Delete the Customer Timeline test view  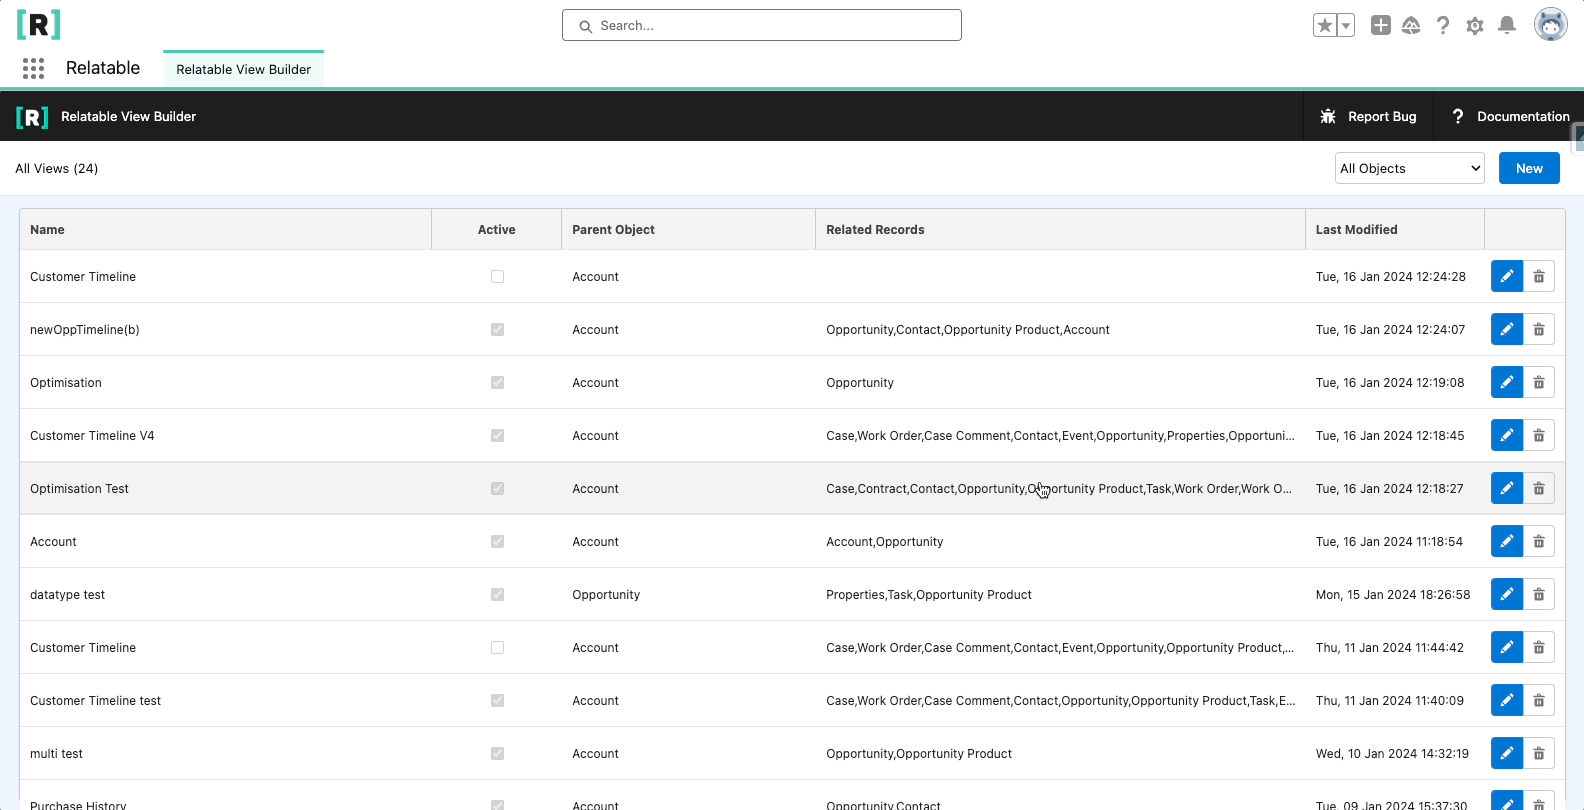click(1539, 700)
